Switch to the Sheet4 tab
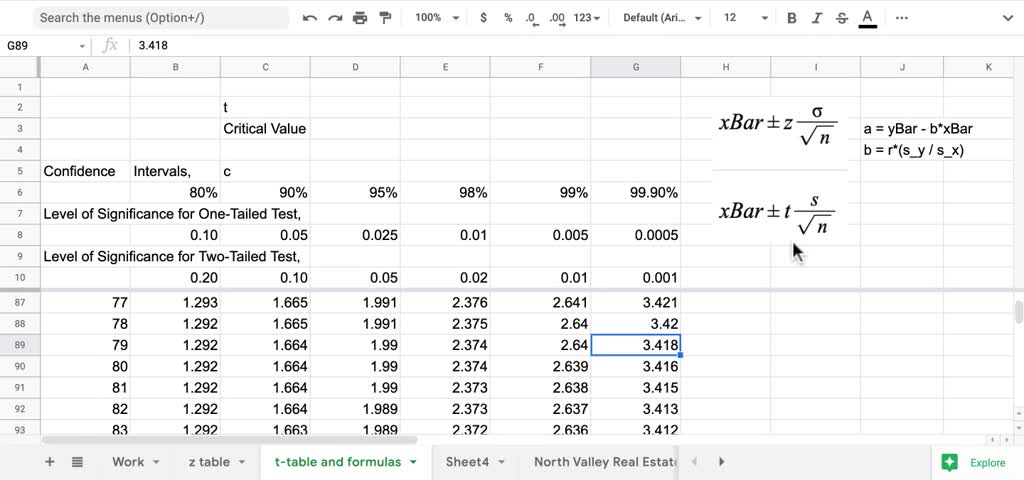 tap(473, 462)
